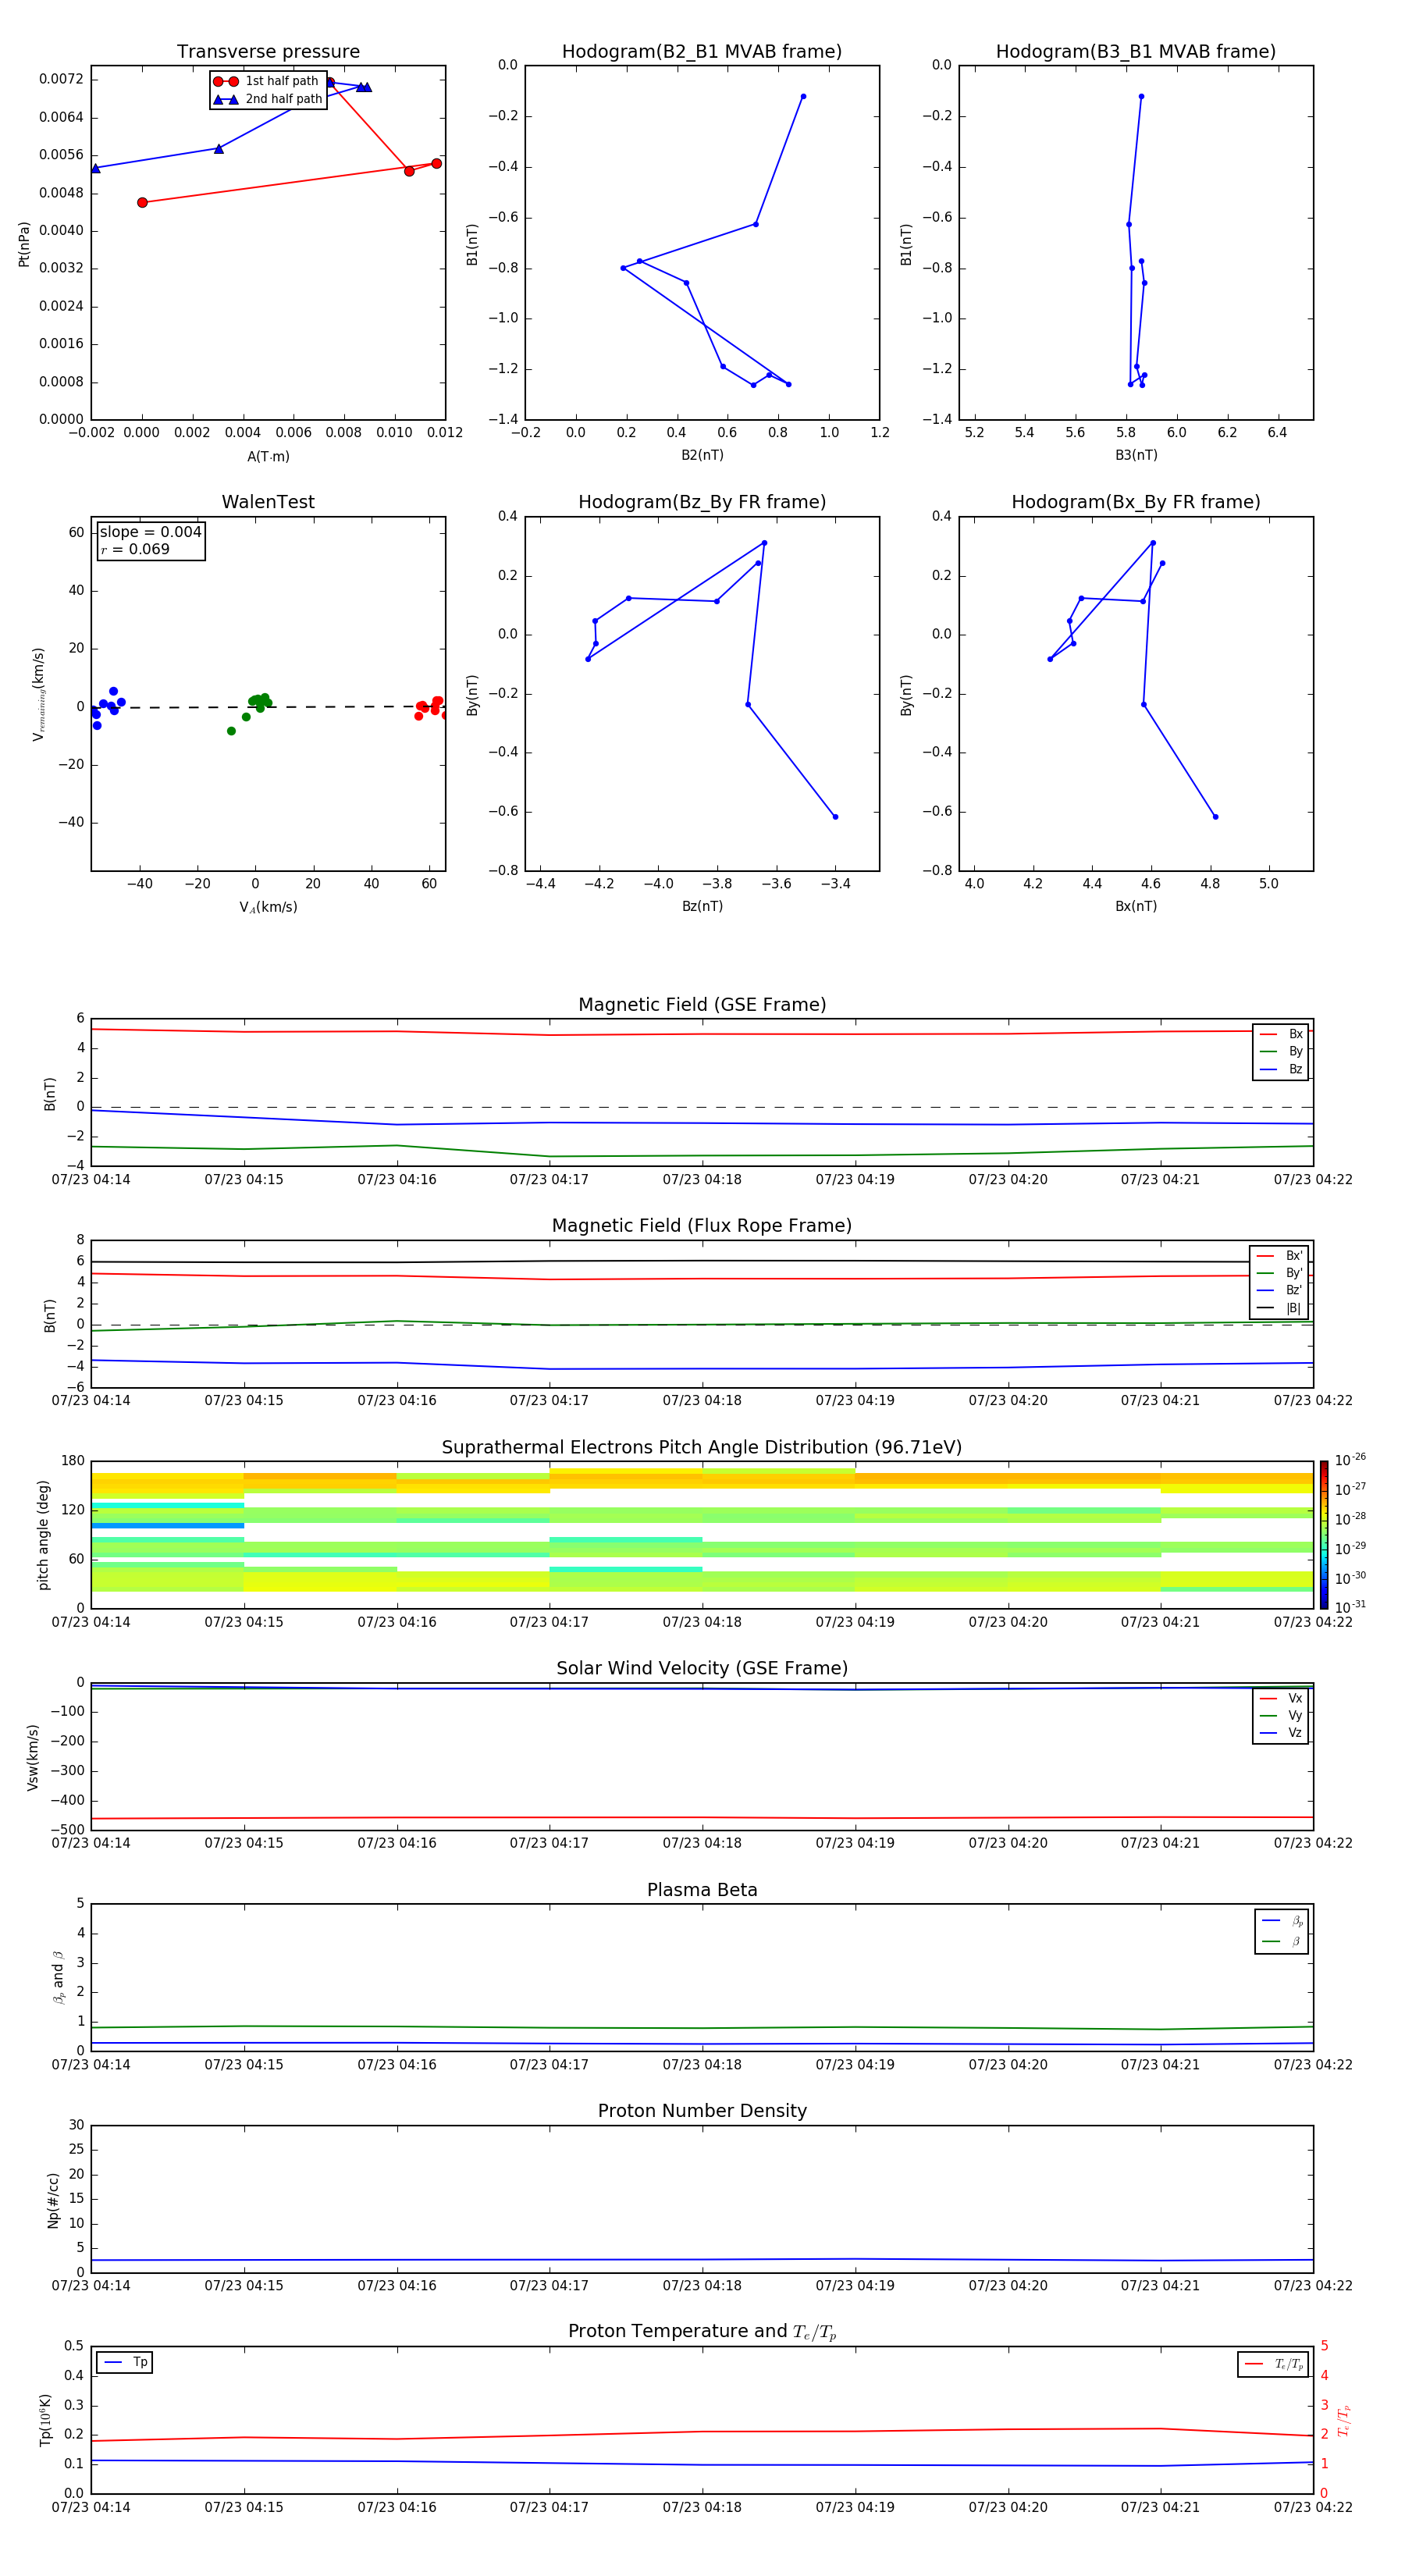The width and height of the screenshot is (1405, 2576).
Task: Click the red Te/Tp right-axis label
Action: click(1344, 2421)
